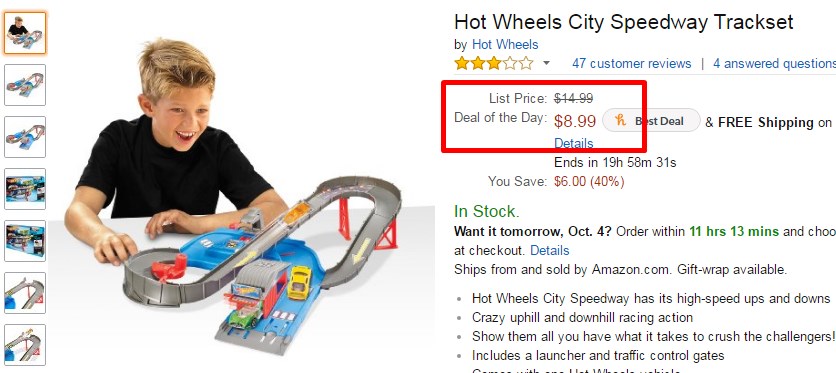836x373 pixels.
Task: Select the fourth thumbnail showing the box
Action: pyautogui.click(x=25, y=189)
